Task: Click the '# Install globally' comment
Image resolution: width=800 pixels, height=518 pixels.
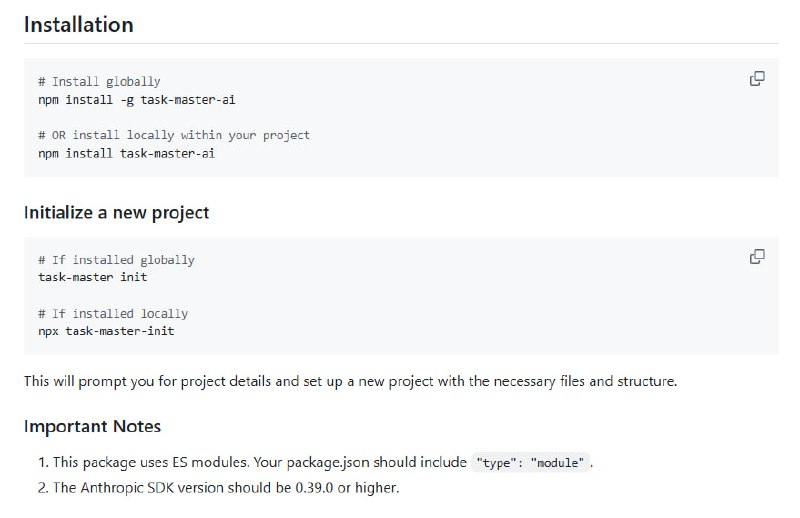Action: 99,81
